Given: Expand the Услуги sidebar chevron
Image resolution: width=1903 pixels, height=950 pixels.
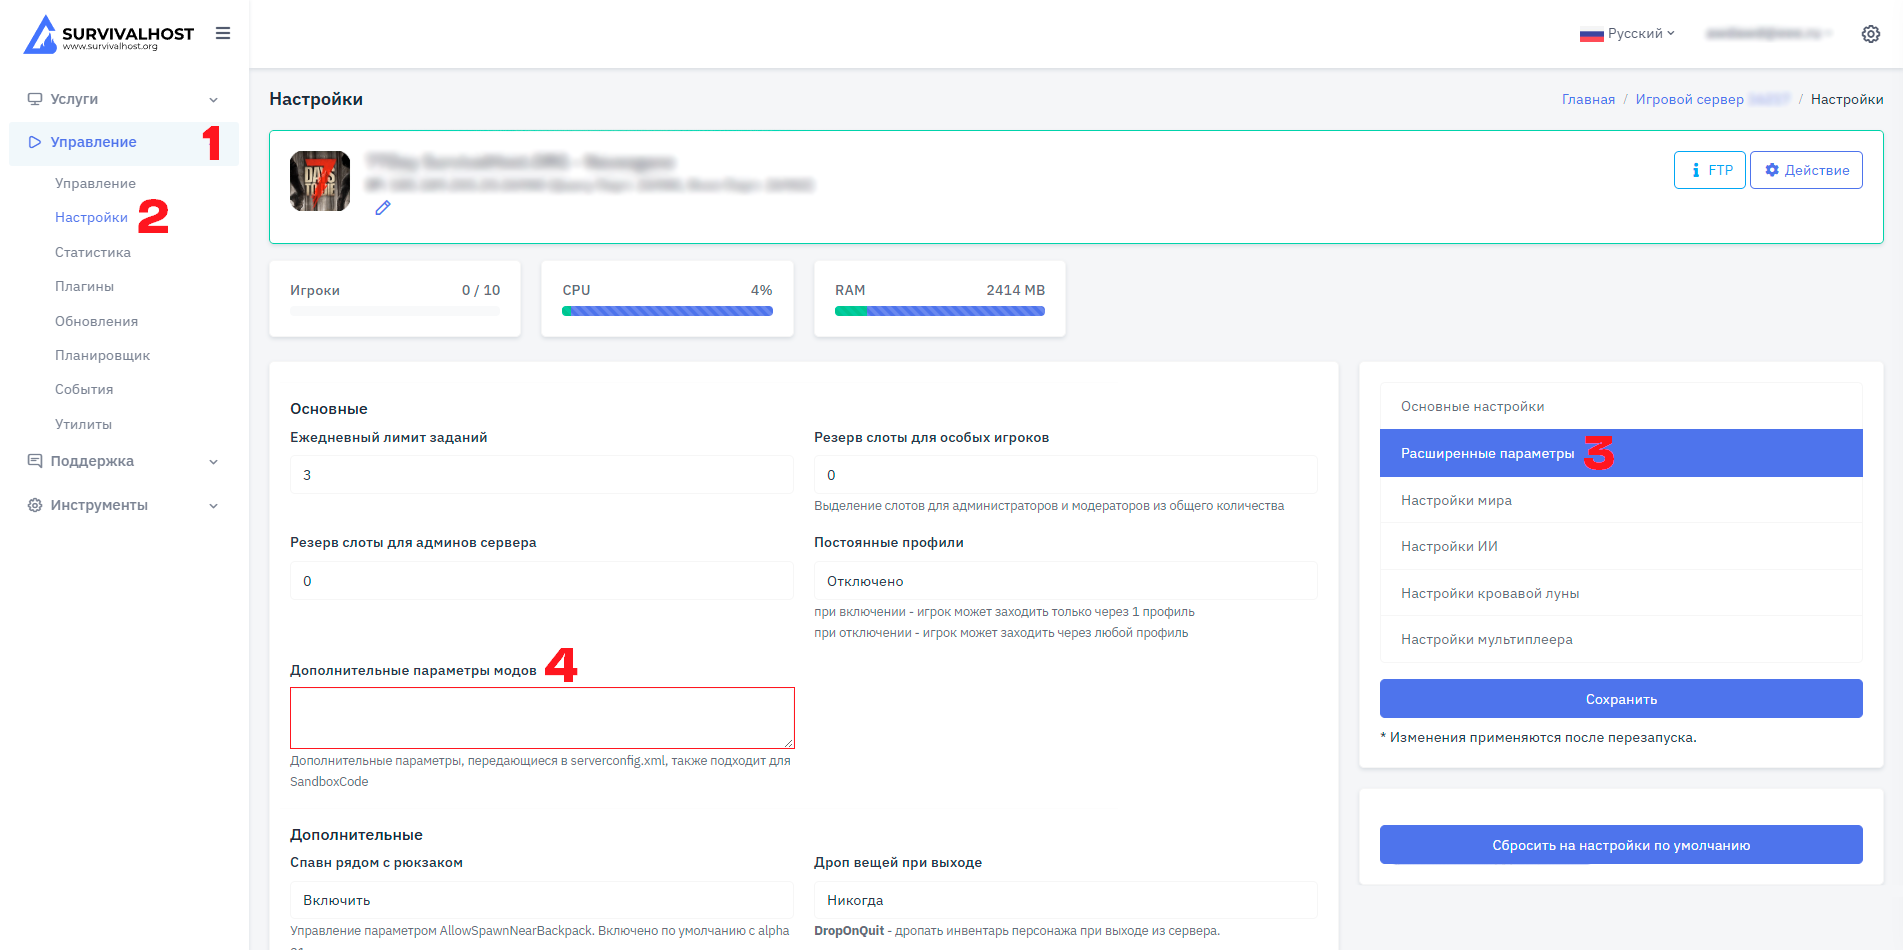Looking at the screenshot, I should 213,100.
